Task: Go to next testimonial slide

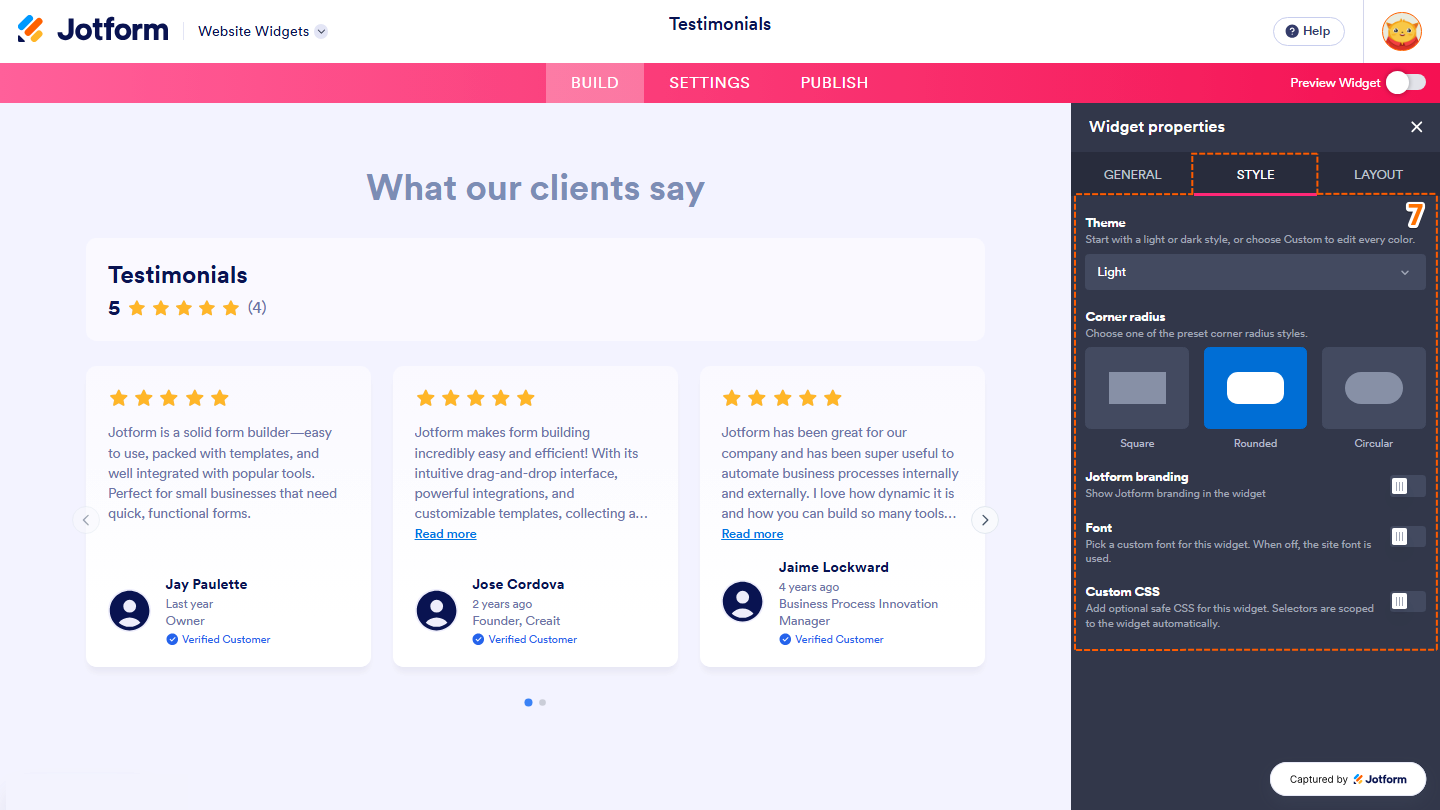Action: (x=985, y=520)
